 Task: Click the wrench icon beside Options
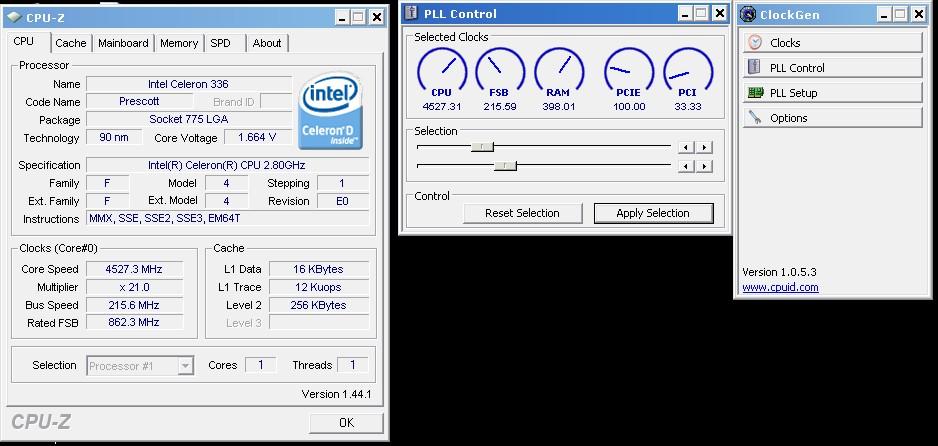(755, 118)
